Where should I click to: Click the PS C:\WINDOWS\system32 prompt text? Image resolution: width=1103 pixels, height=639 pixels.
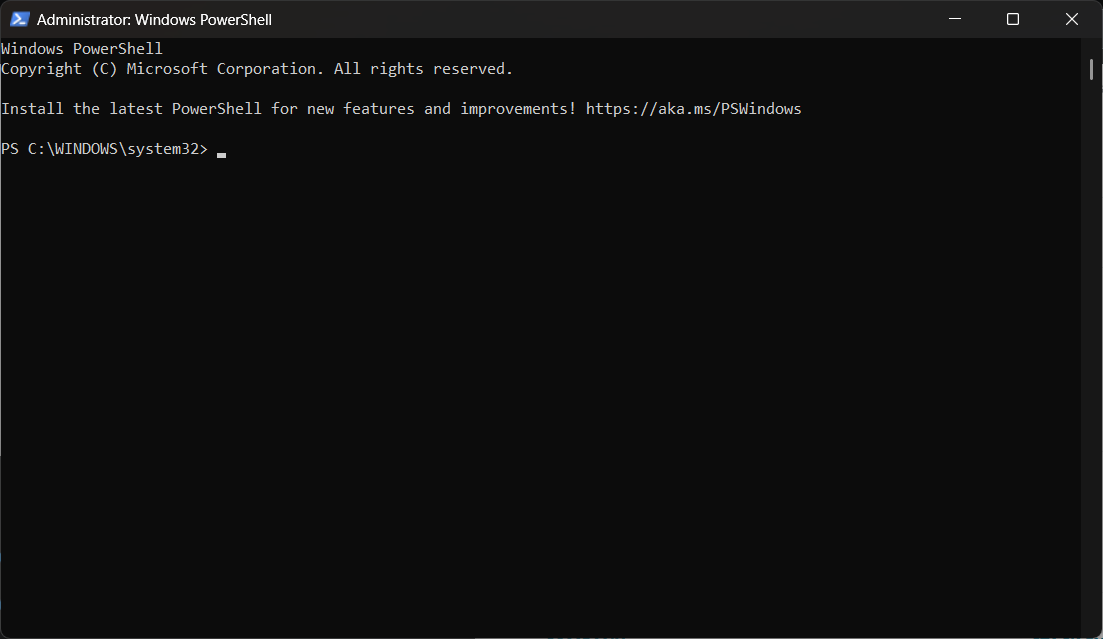pyautogui.click(x=105, y=148)
